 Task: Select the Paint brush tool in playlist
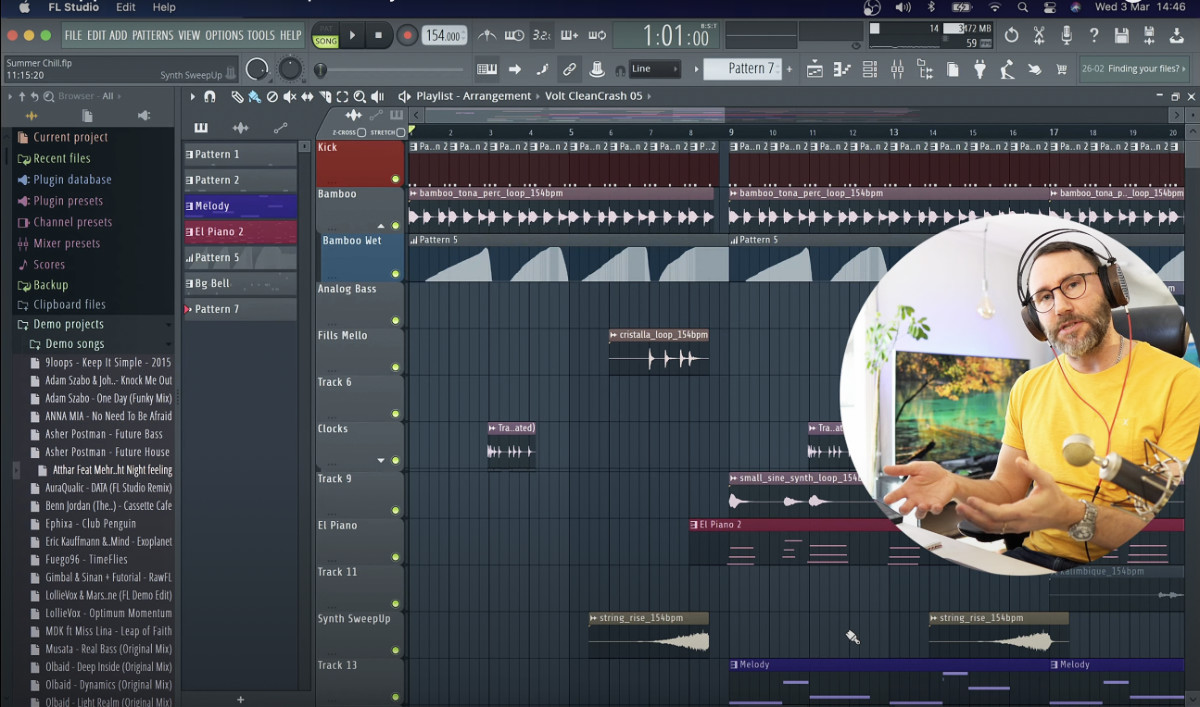click(254, 97)
